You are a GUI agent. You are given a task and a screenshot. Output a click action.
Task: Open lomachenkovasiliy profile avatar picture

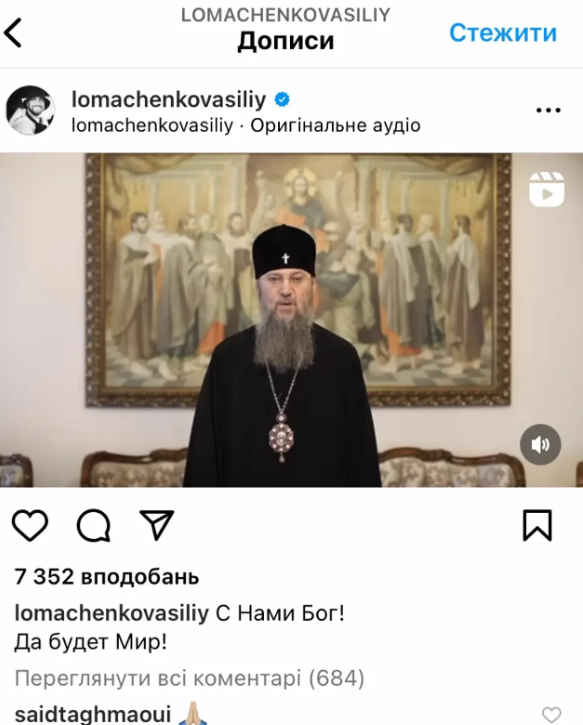(x=30, y=110)
